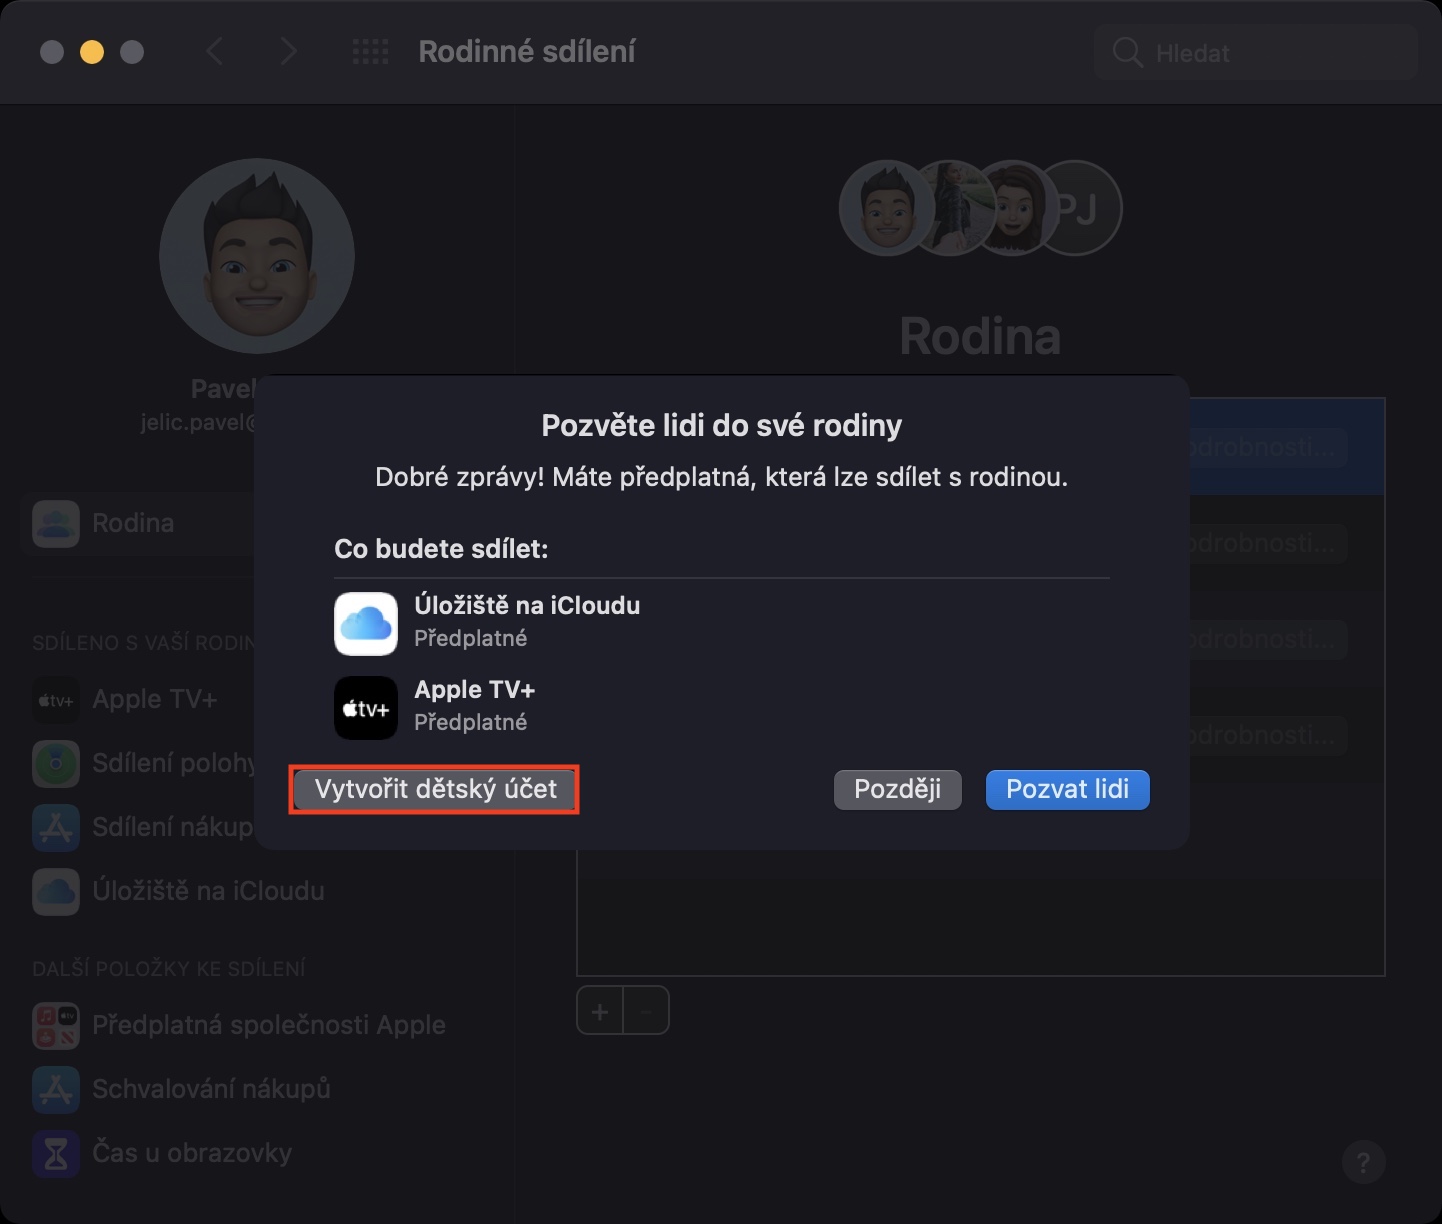Click the Apple TV+ icon in dialog

(x=366, y=708)
